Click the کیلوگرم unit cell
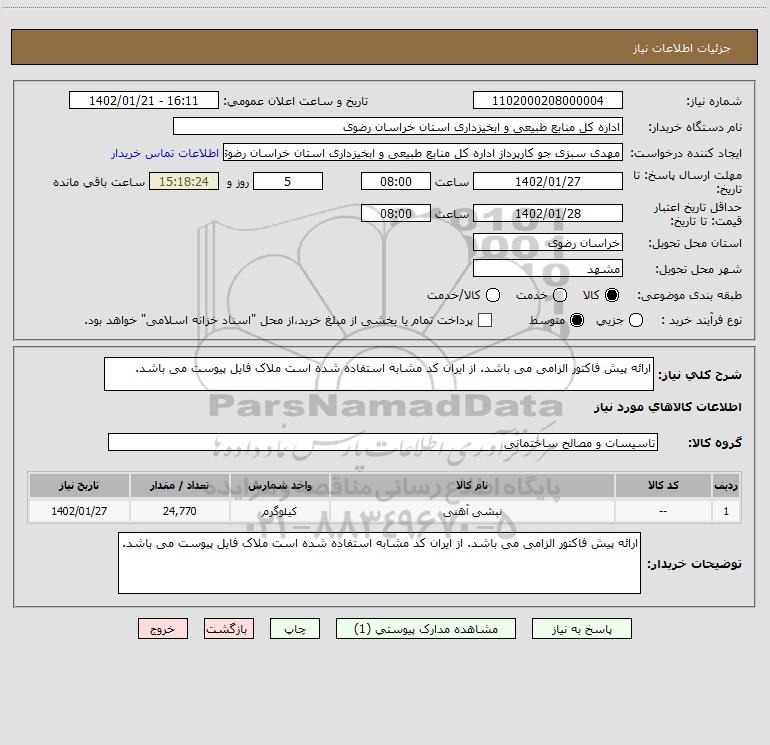Viewport: 770px width, 745px height. [279, 511]
